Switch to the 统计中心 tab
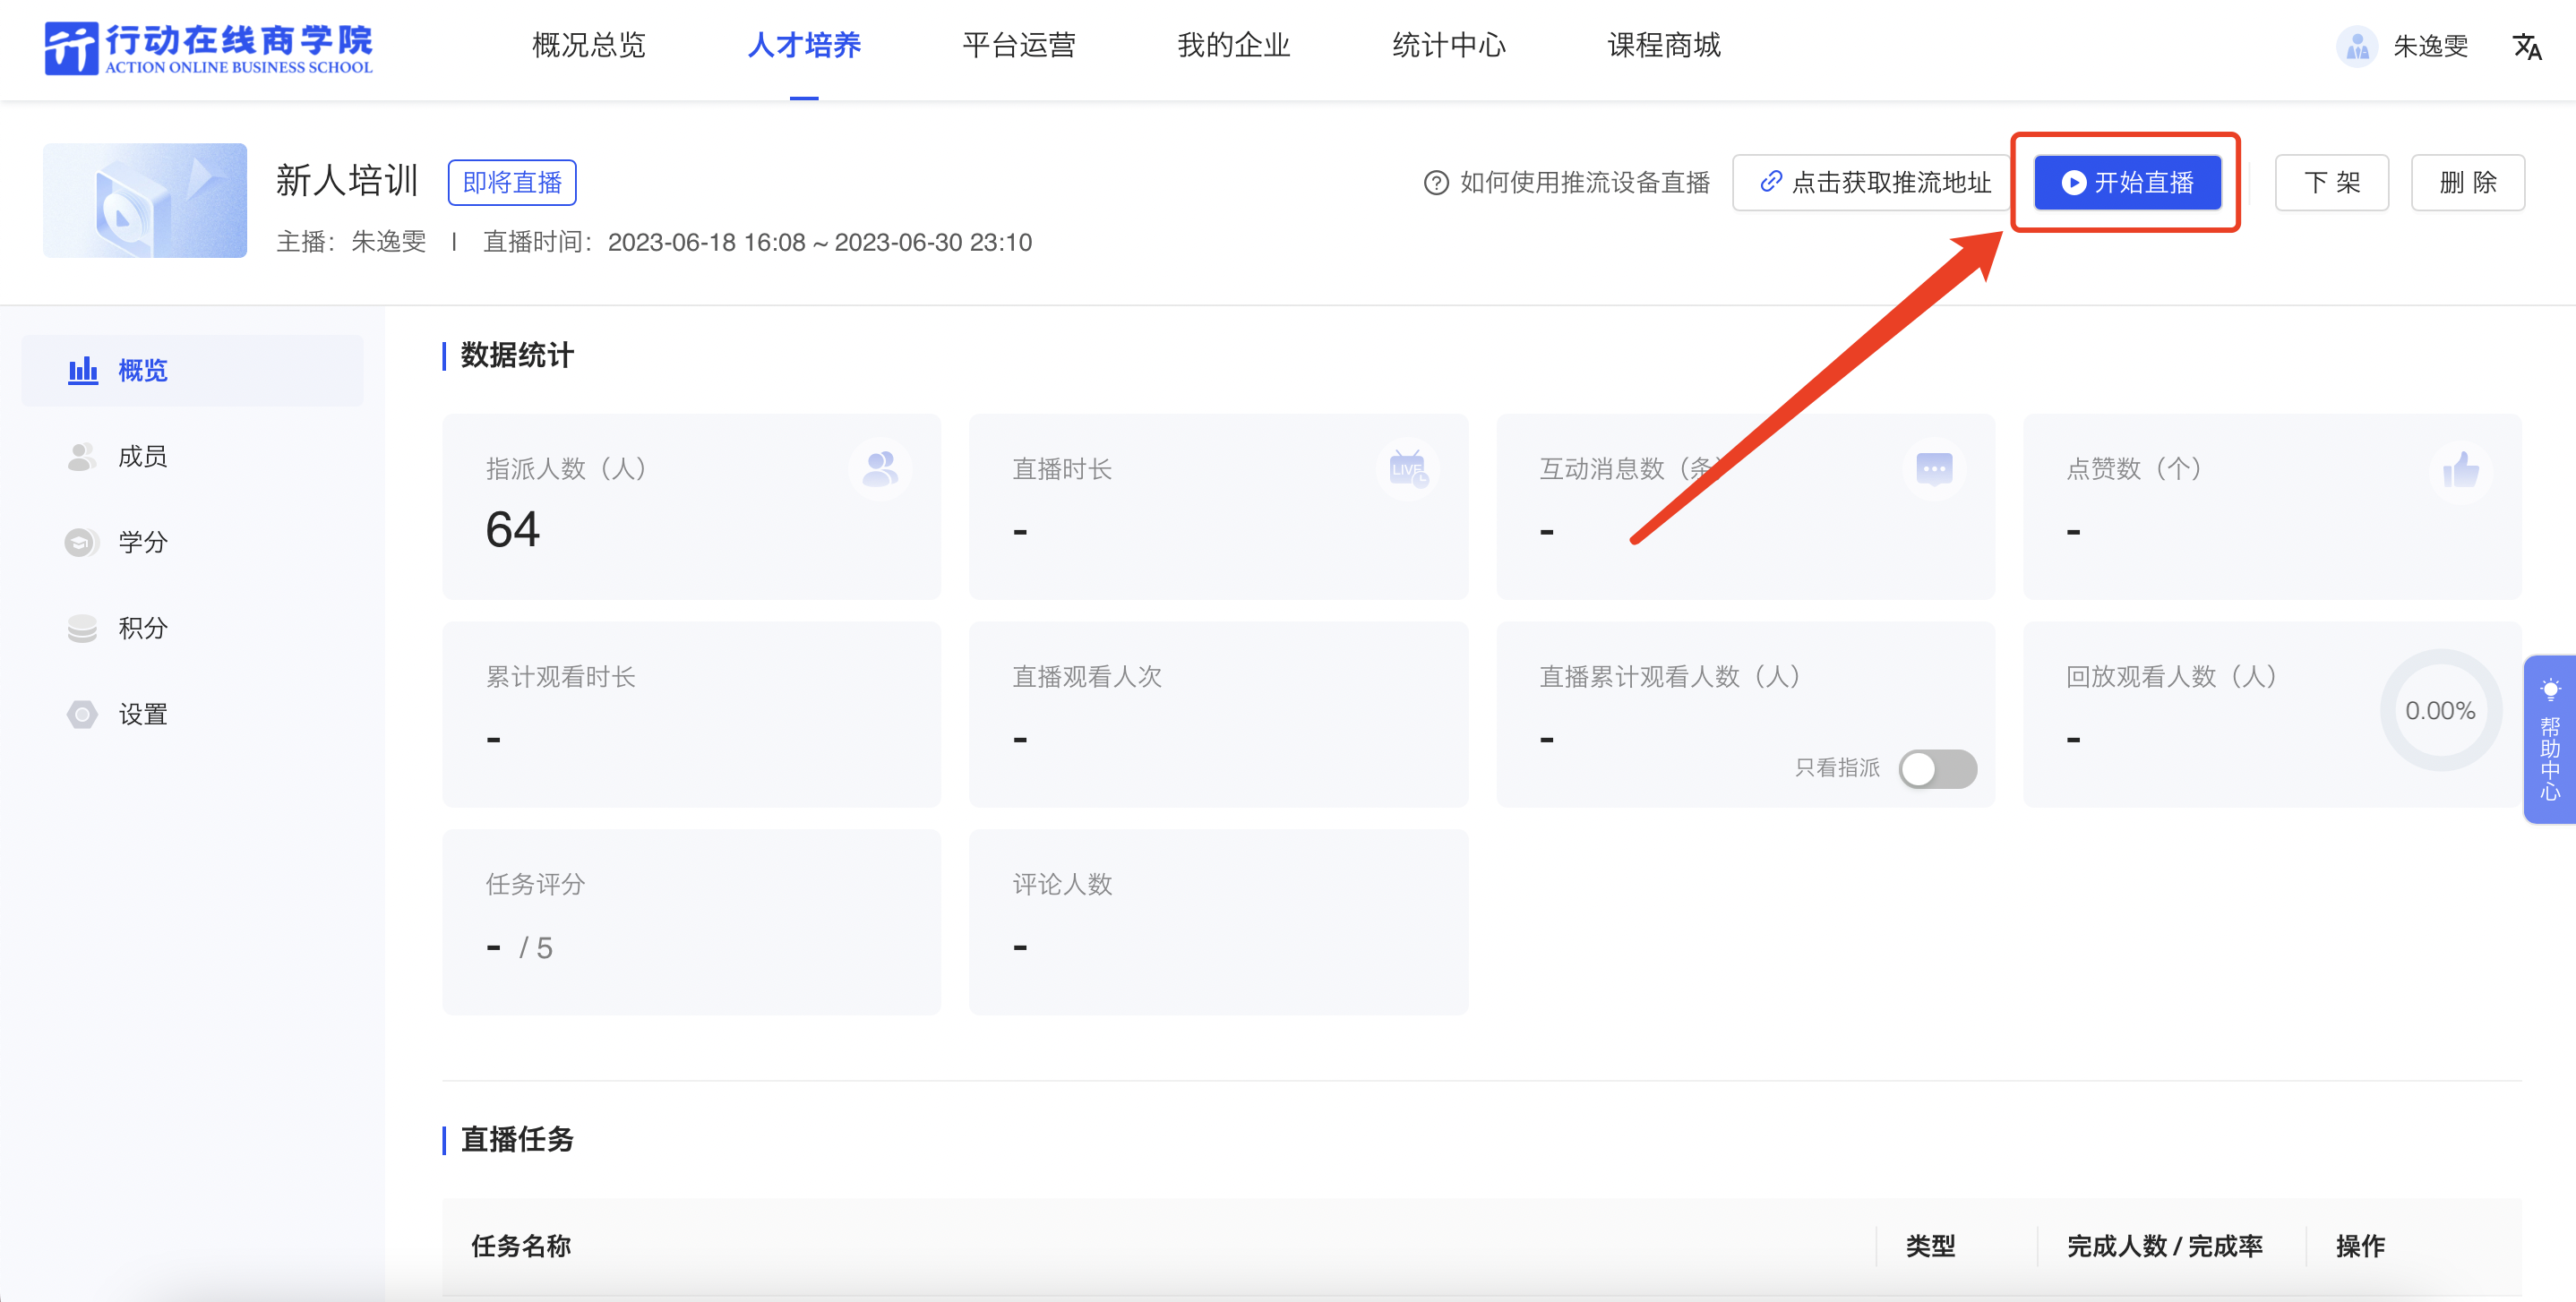Image resolution: width=2576 pixels, height=1302 pixels. [x=1448, y=46]
